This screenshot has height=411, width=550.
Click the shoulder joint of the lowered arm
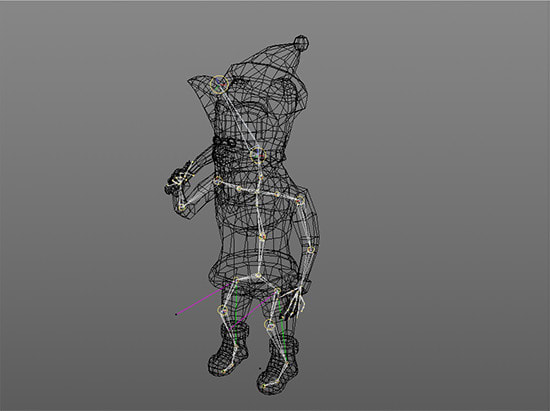(300, 201)
